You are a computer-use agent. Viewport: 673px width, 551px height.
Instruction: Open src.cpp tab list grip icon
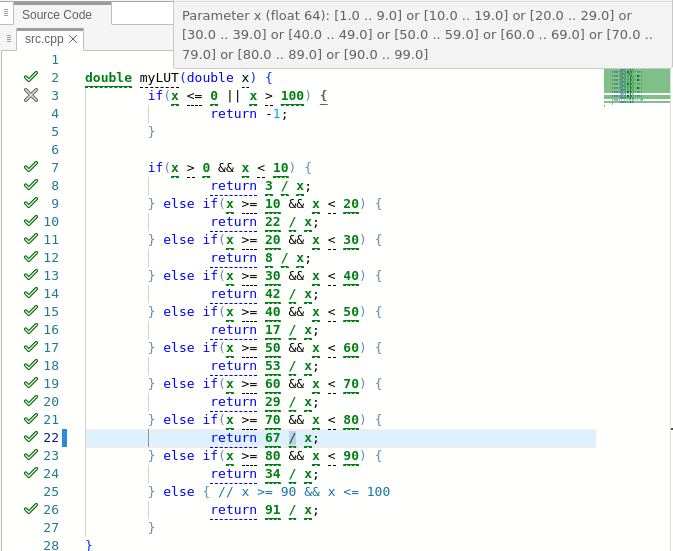click(9, 39)
